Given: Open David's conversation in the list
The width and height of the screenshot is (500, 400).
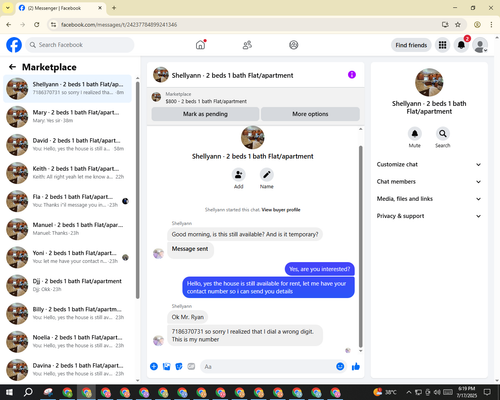Looking at the screenshot, I should 68,145.
